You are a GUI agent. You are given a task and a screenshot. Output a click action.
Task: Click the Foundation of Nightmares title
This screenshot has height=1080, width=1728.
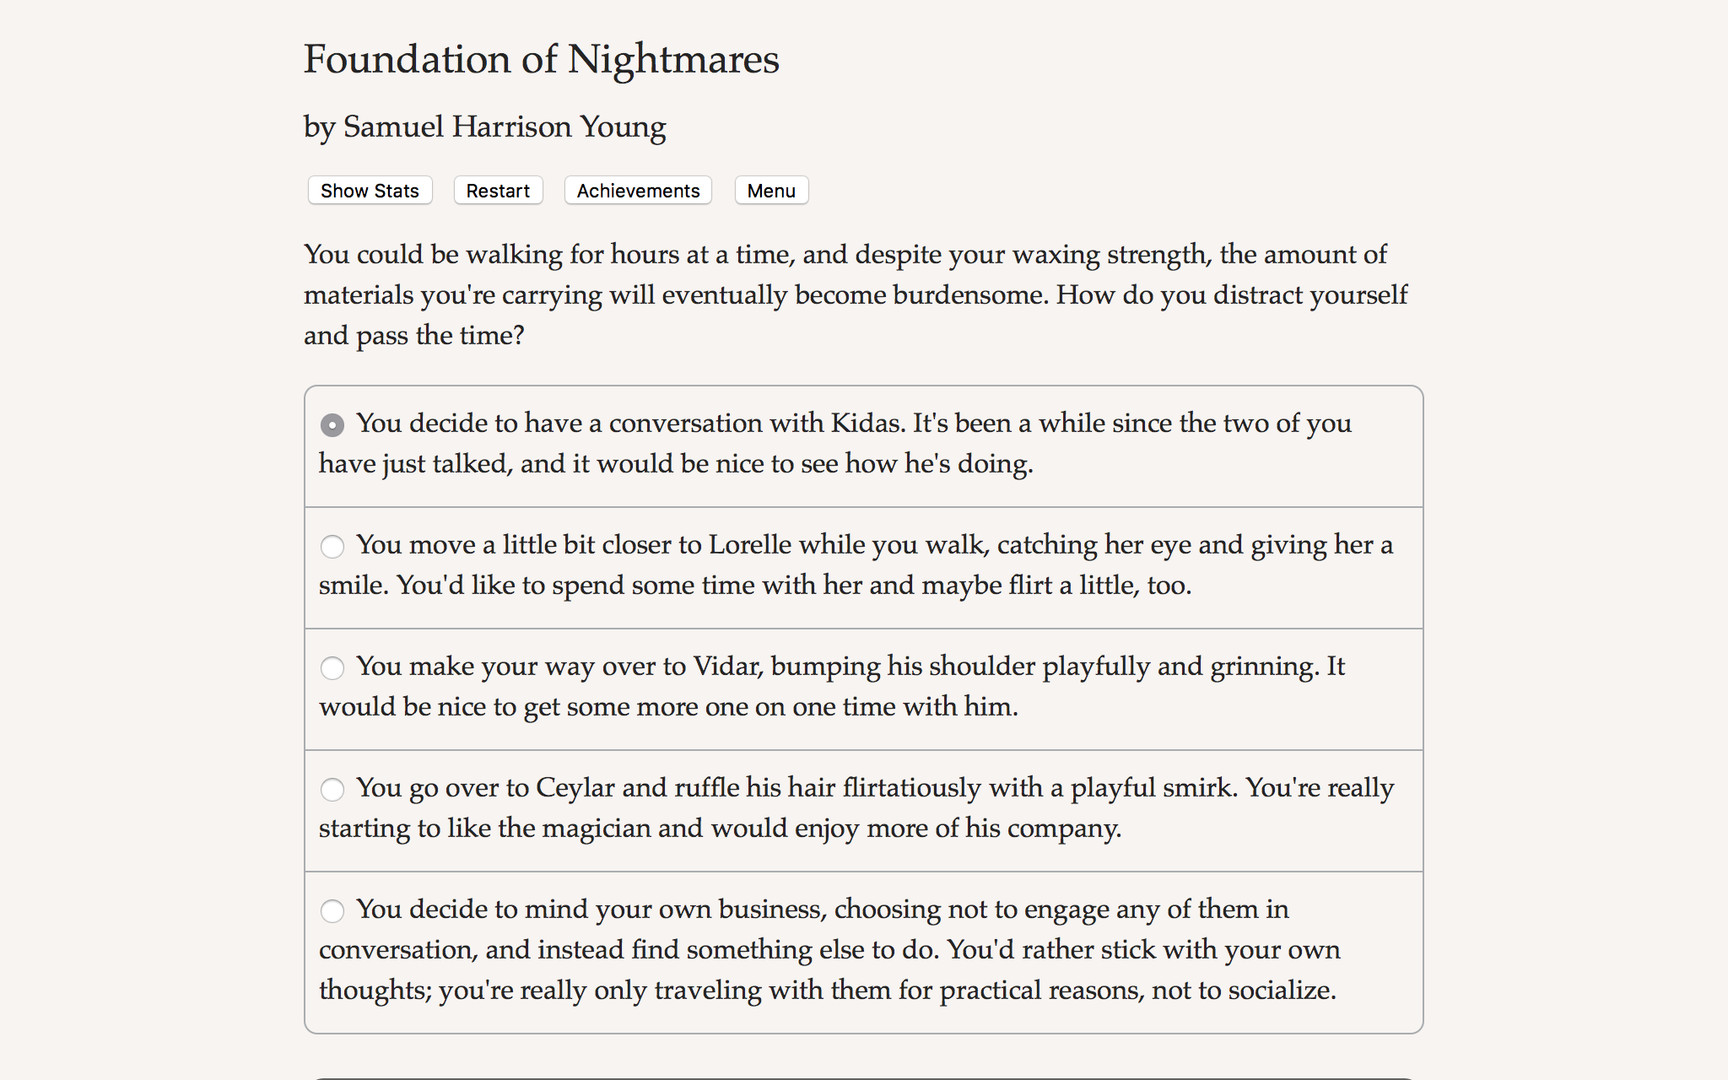point(541,60)
